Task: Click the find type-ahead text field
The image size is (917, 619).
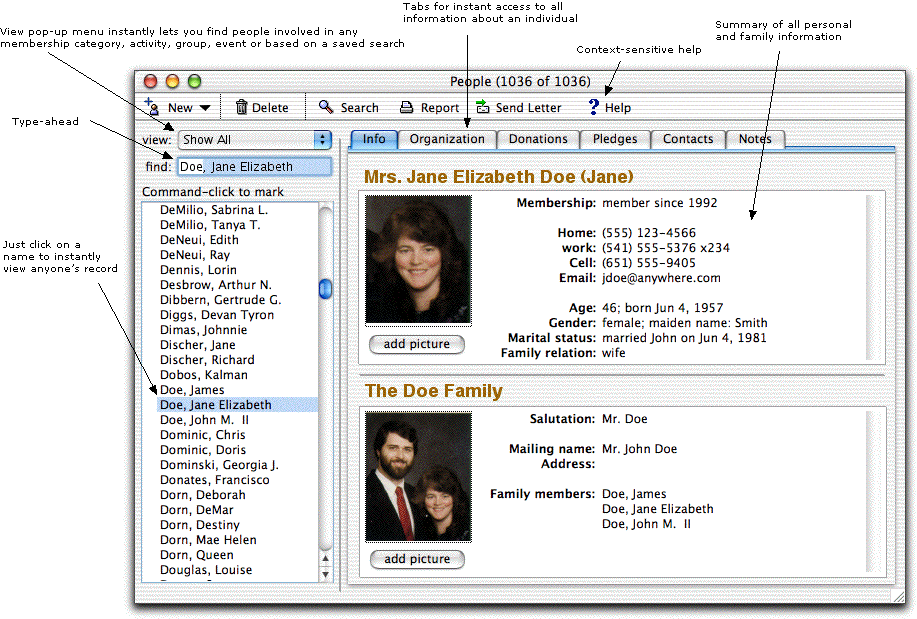Action: (254, 167)
